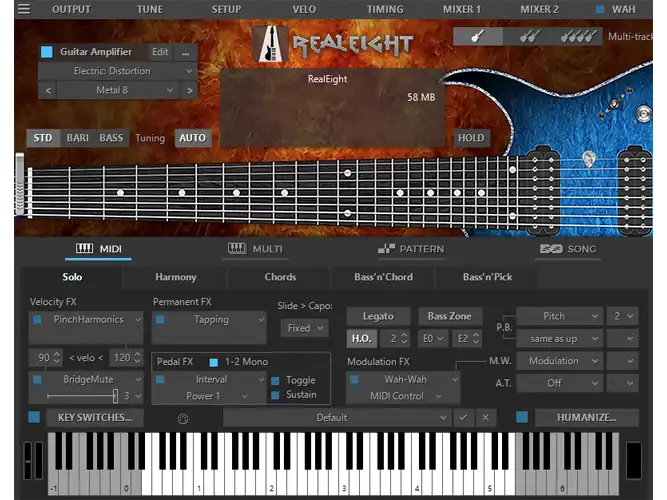Switch to the MULTI tab
The width and height of the screenshot is (667, 500).
255,249
